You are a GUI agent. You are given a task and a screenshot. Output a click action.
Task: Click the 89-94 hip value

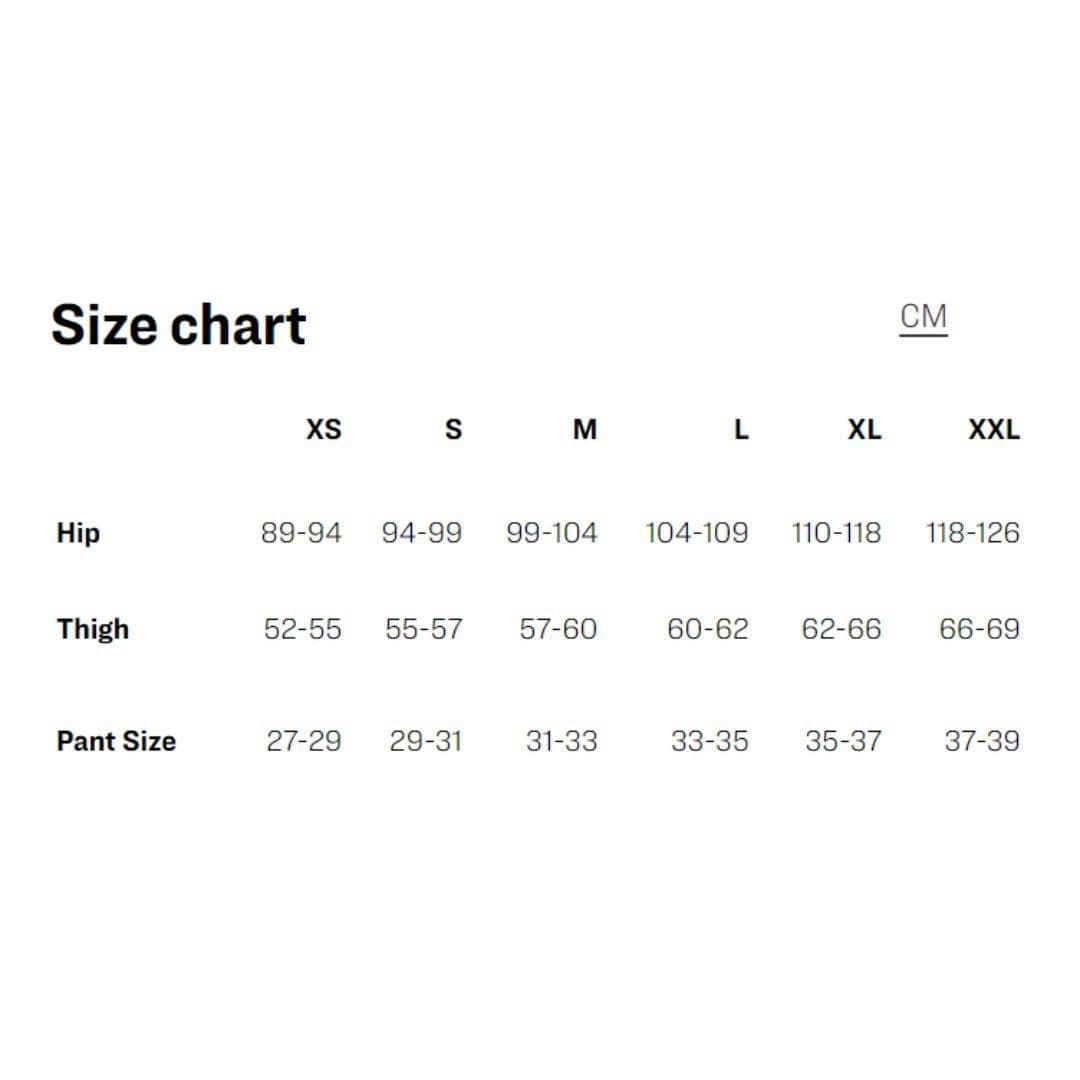click(301, 533)
